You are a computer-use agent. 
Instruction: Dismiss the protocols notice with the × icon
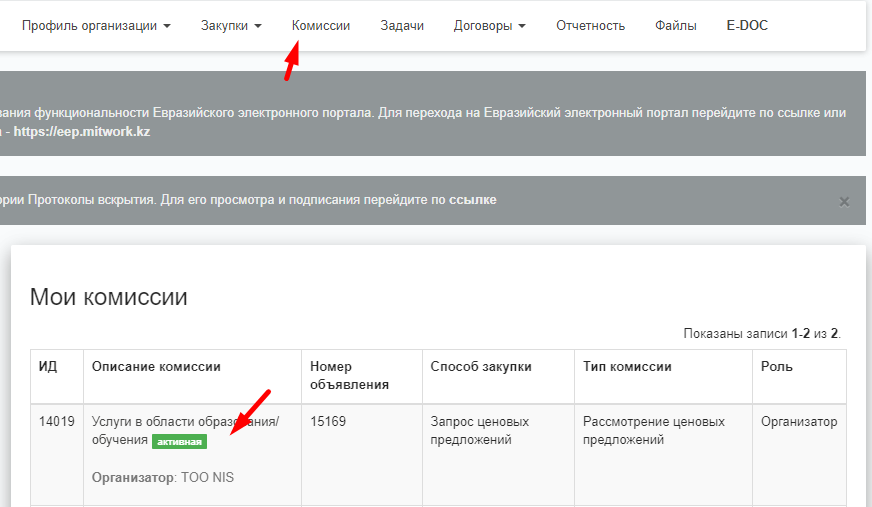click(x=844, y=201)
